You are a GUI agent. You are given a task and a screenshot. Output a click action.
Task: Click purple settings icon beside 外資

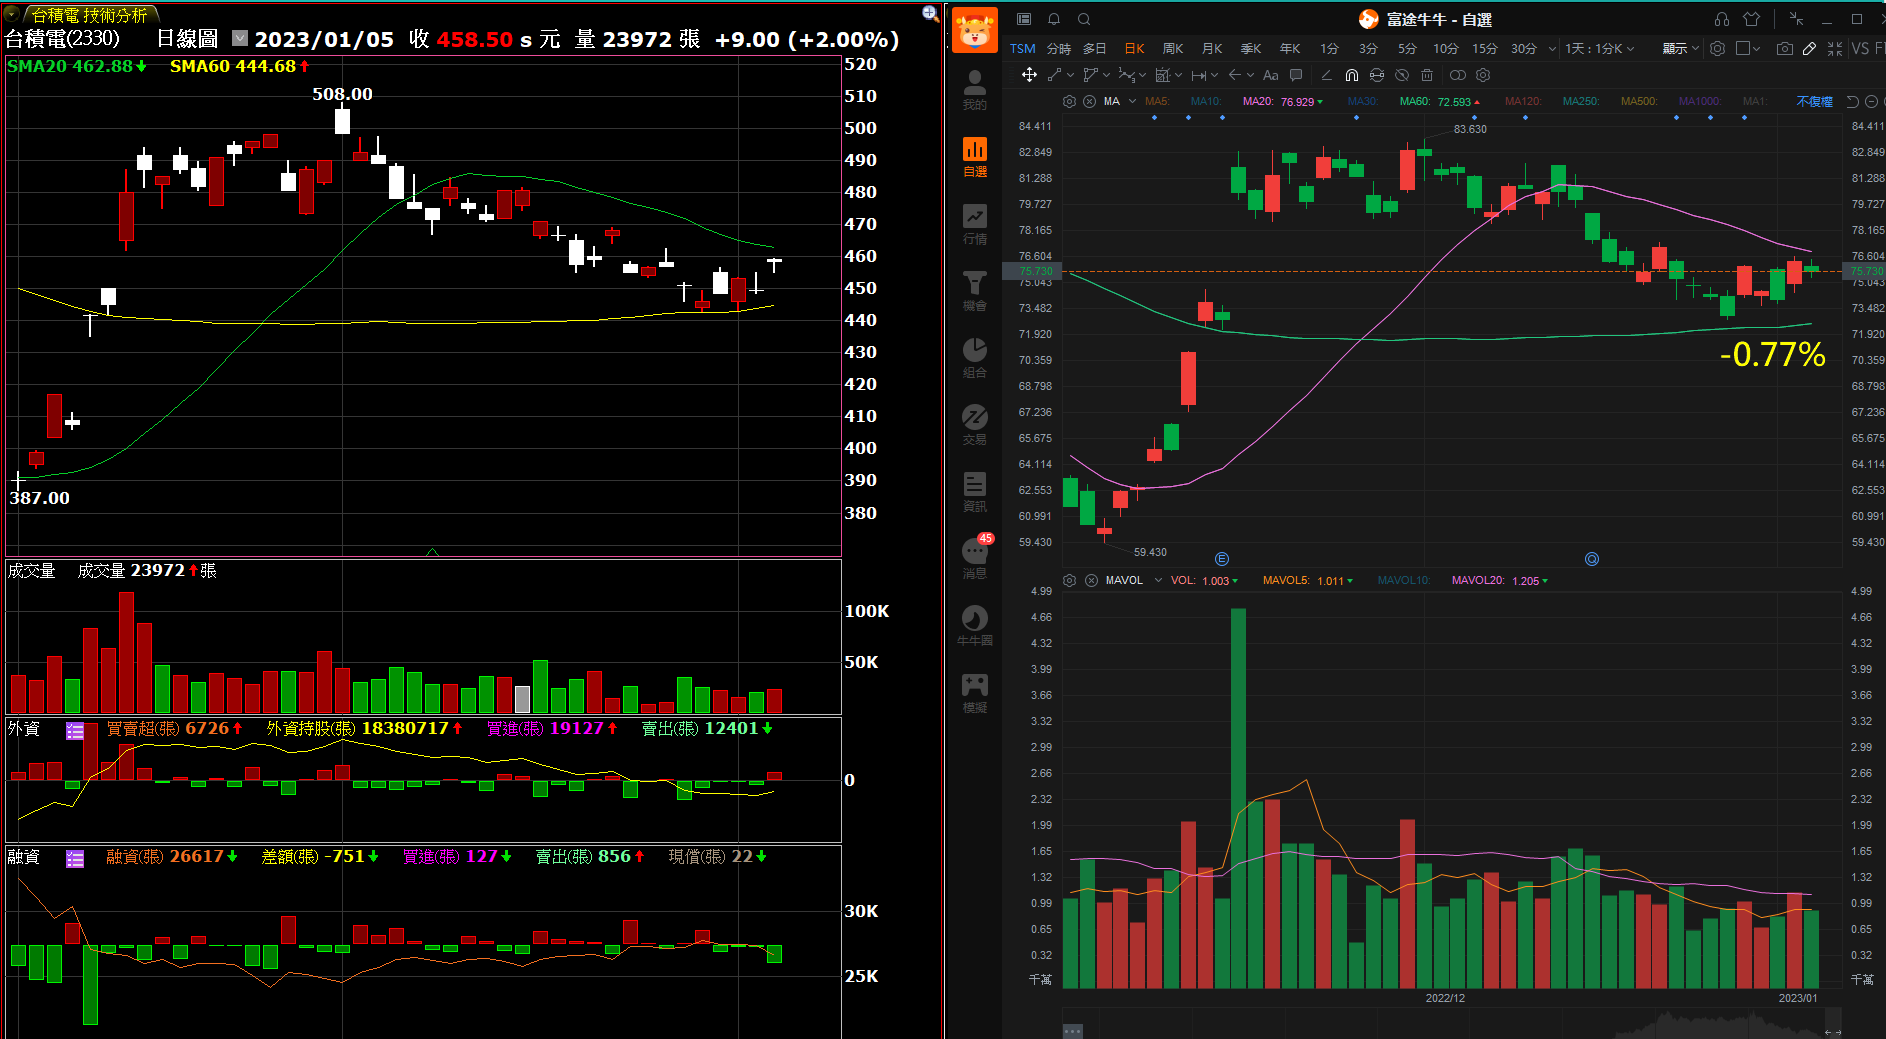coord(75,731)
